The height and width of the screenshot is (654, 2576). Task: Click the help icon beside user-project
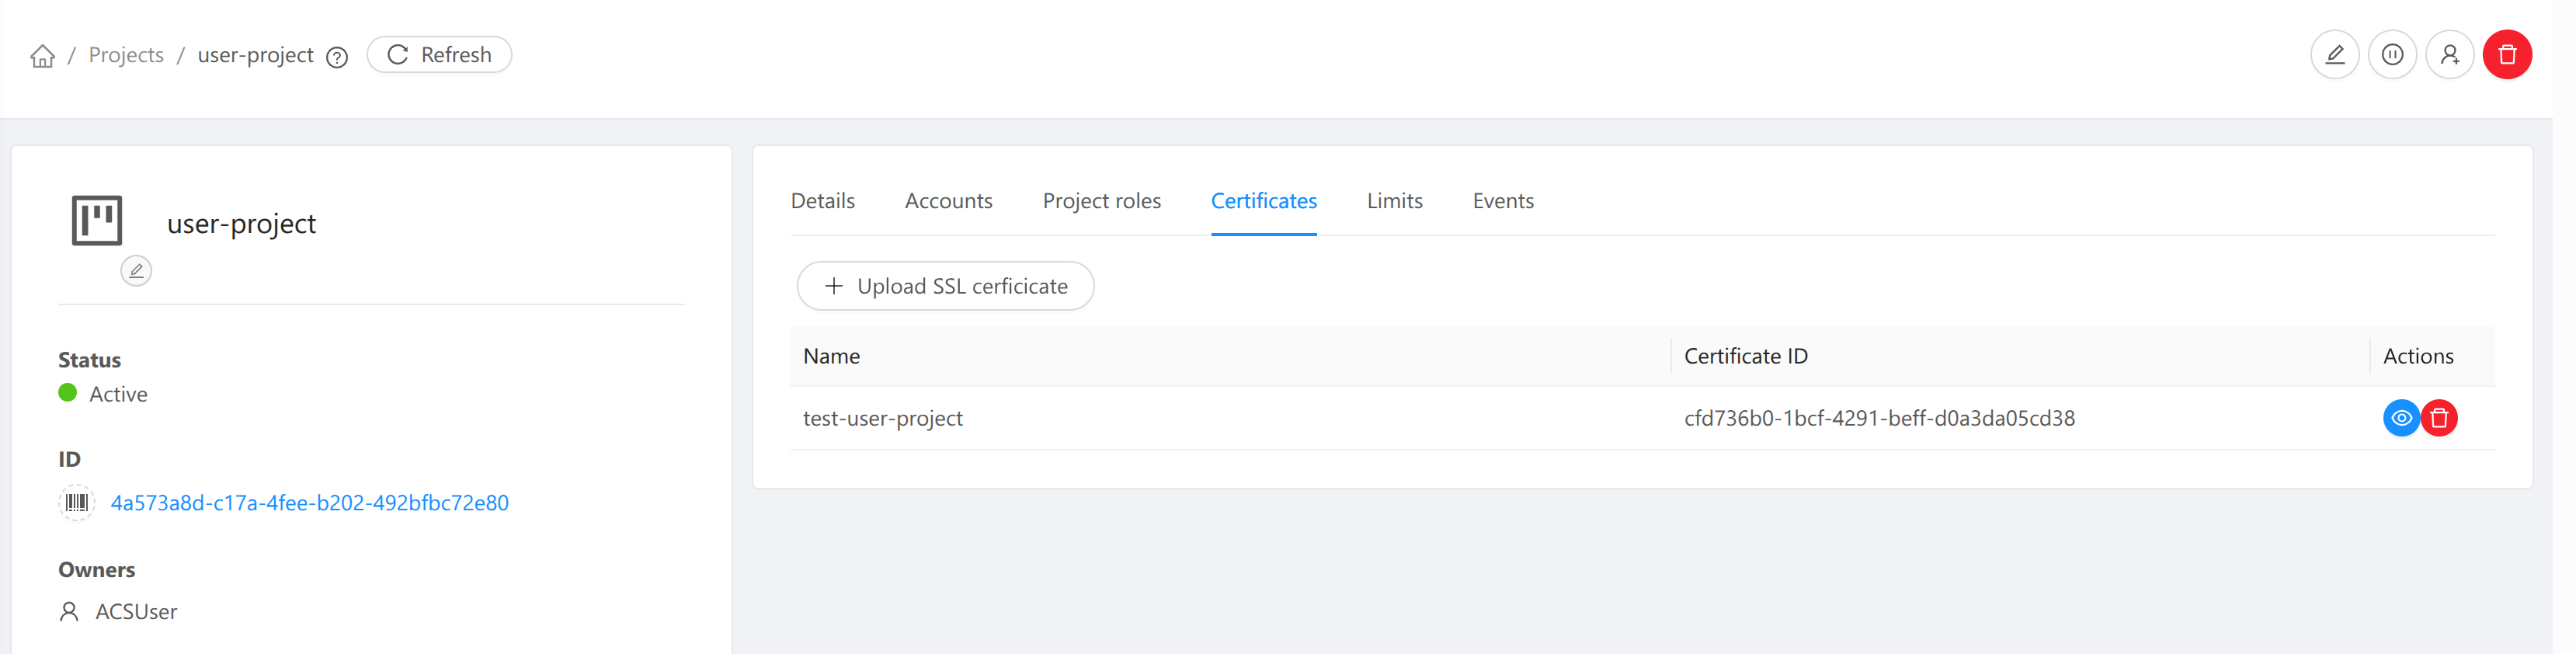click(x=337, y=57)
